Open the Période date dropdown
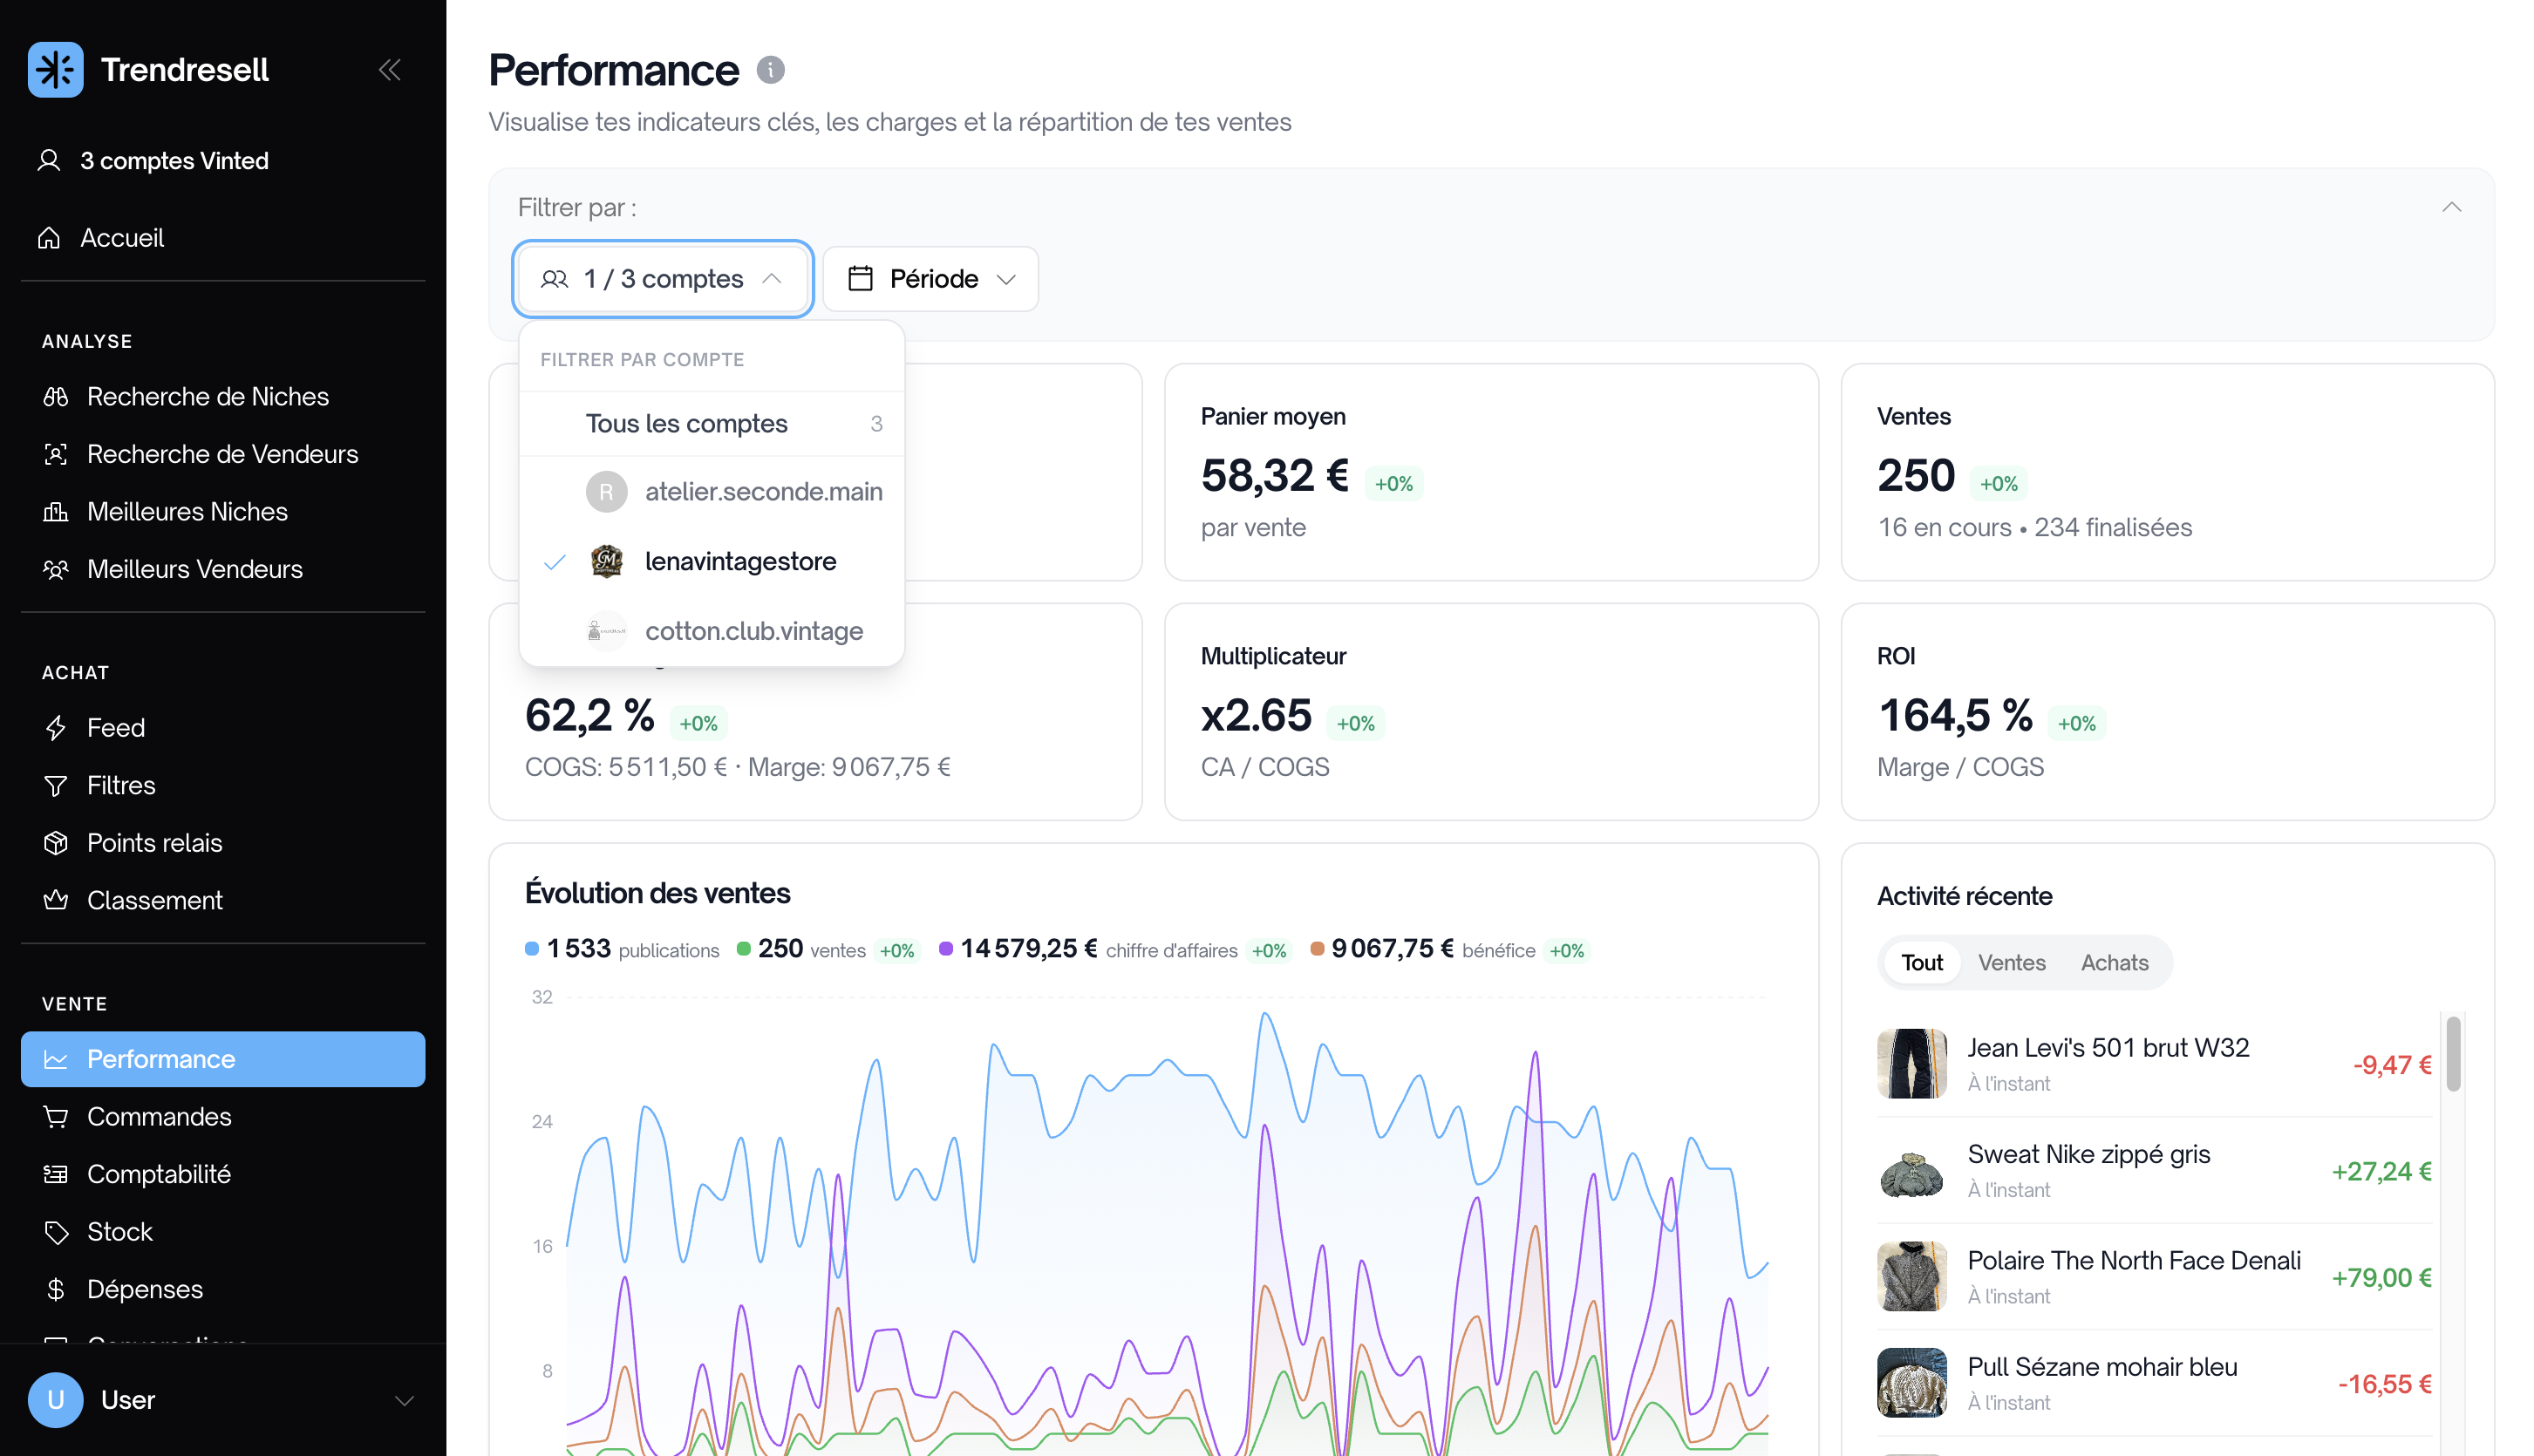This screenshot has width=2534, height=1456. click(x=930, y=279)
